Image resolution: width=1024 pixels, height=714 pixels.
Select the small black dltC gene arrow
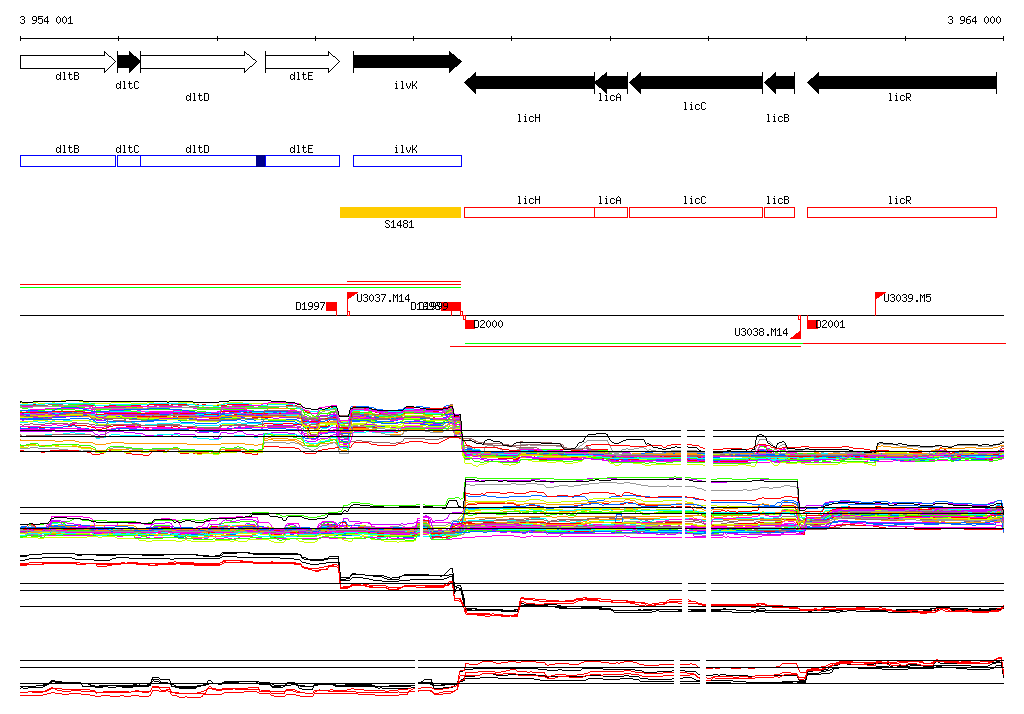128,62
